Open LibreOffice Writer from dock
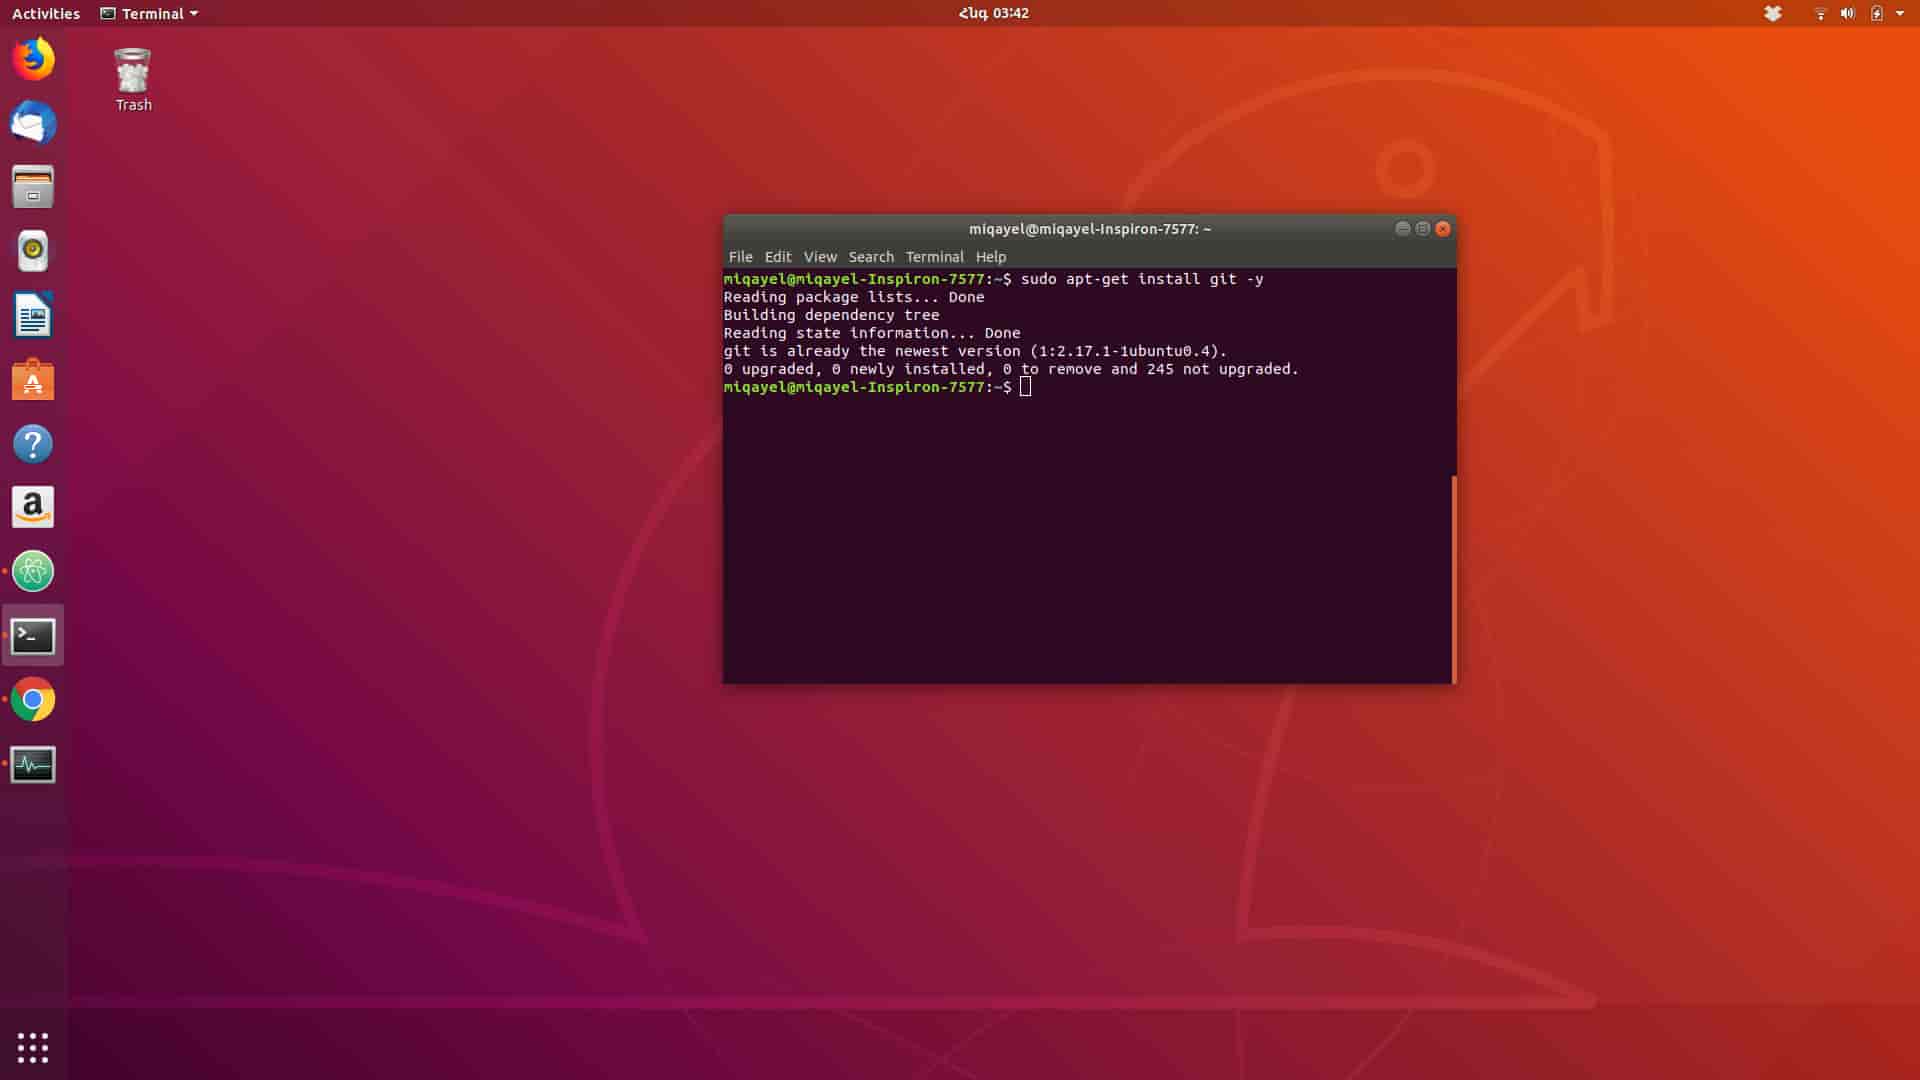This screenshot has width=1920, height=1080. (33, 316)
